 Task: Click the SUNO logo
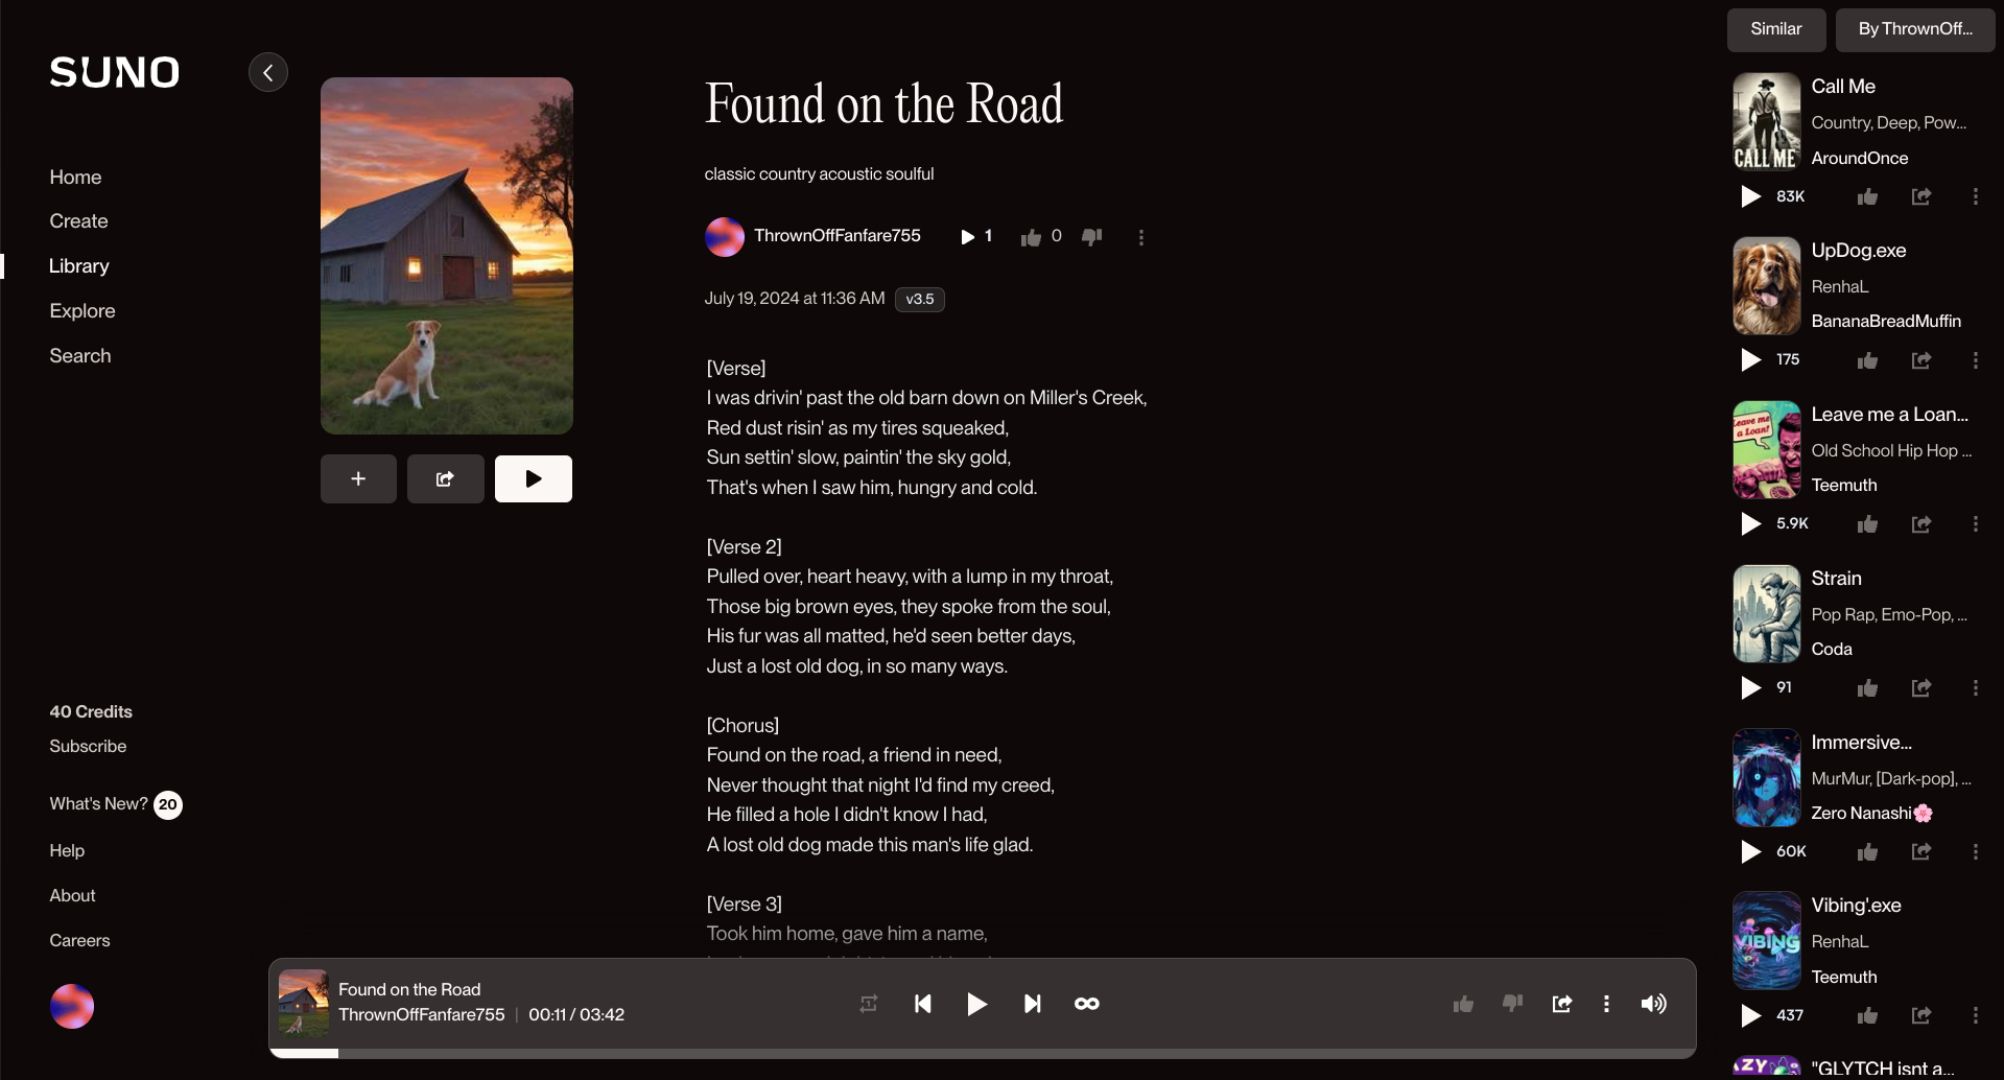point(115,72)
